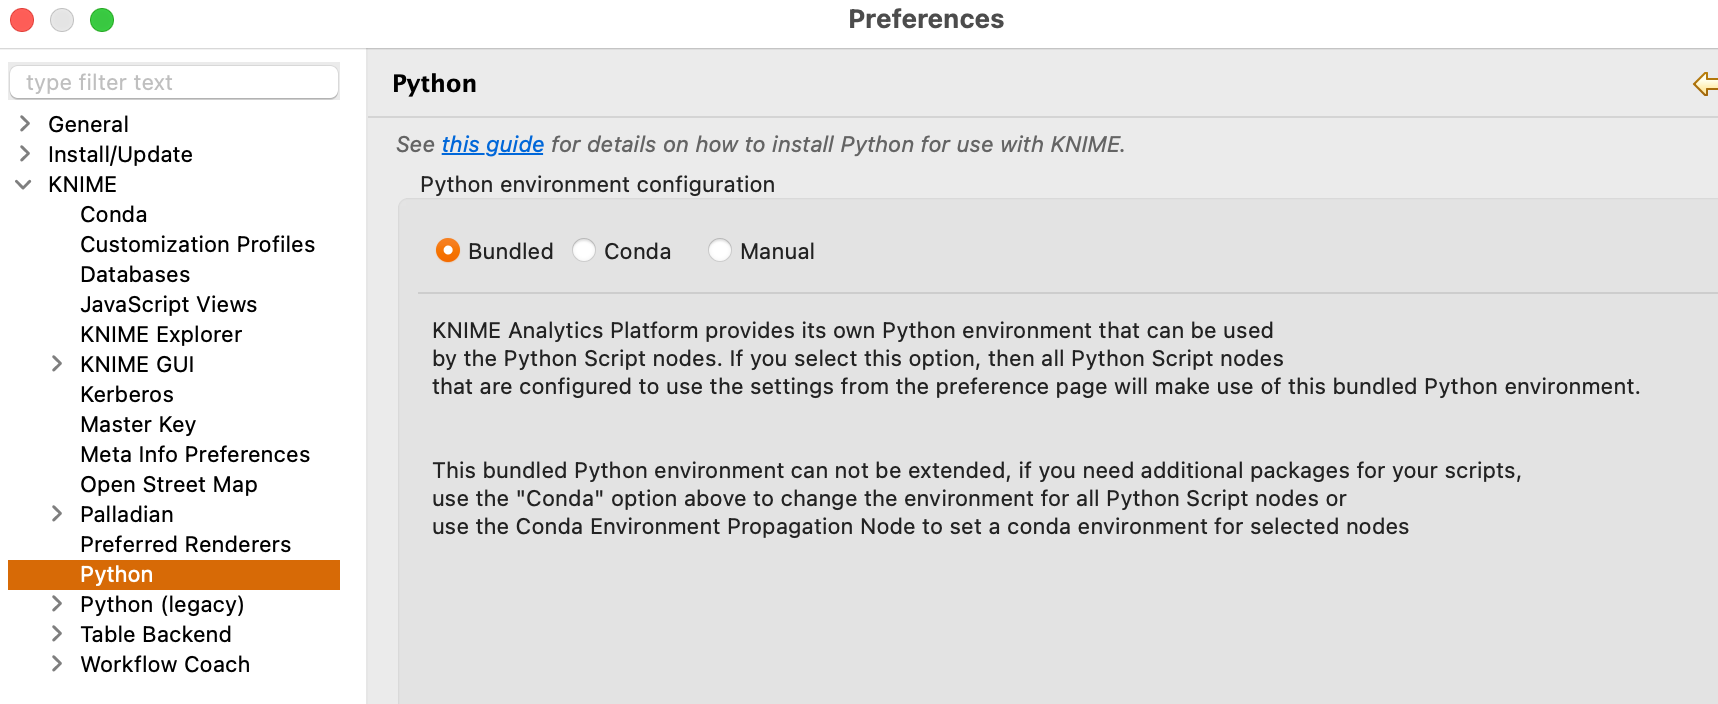Choose the Manual environment option
The width and height of the screenshot is (1718, 704).
click(x=720, y=251)
